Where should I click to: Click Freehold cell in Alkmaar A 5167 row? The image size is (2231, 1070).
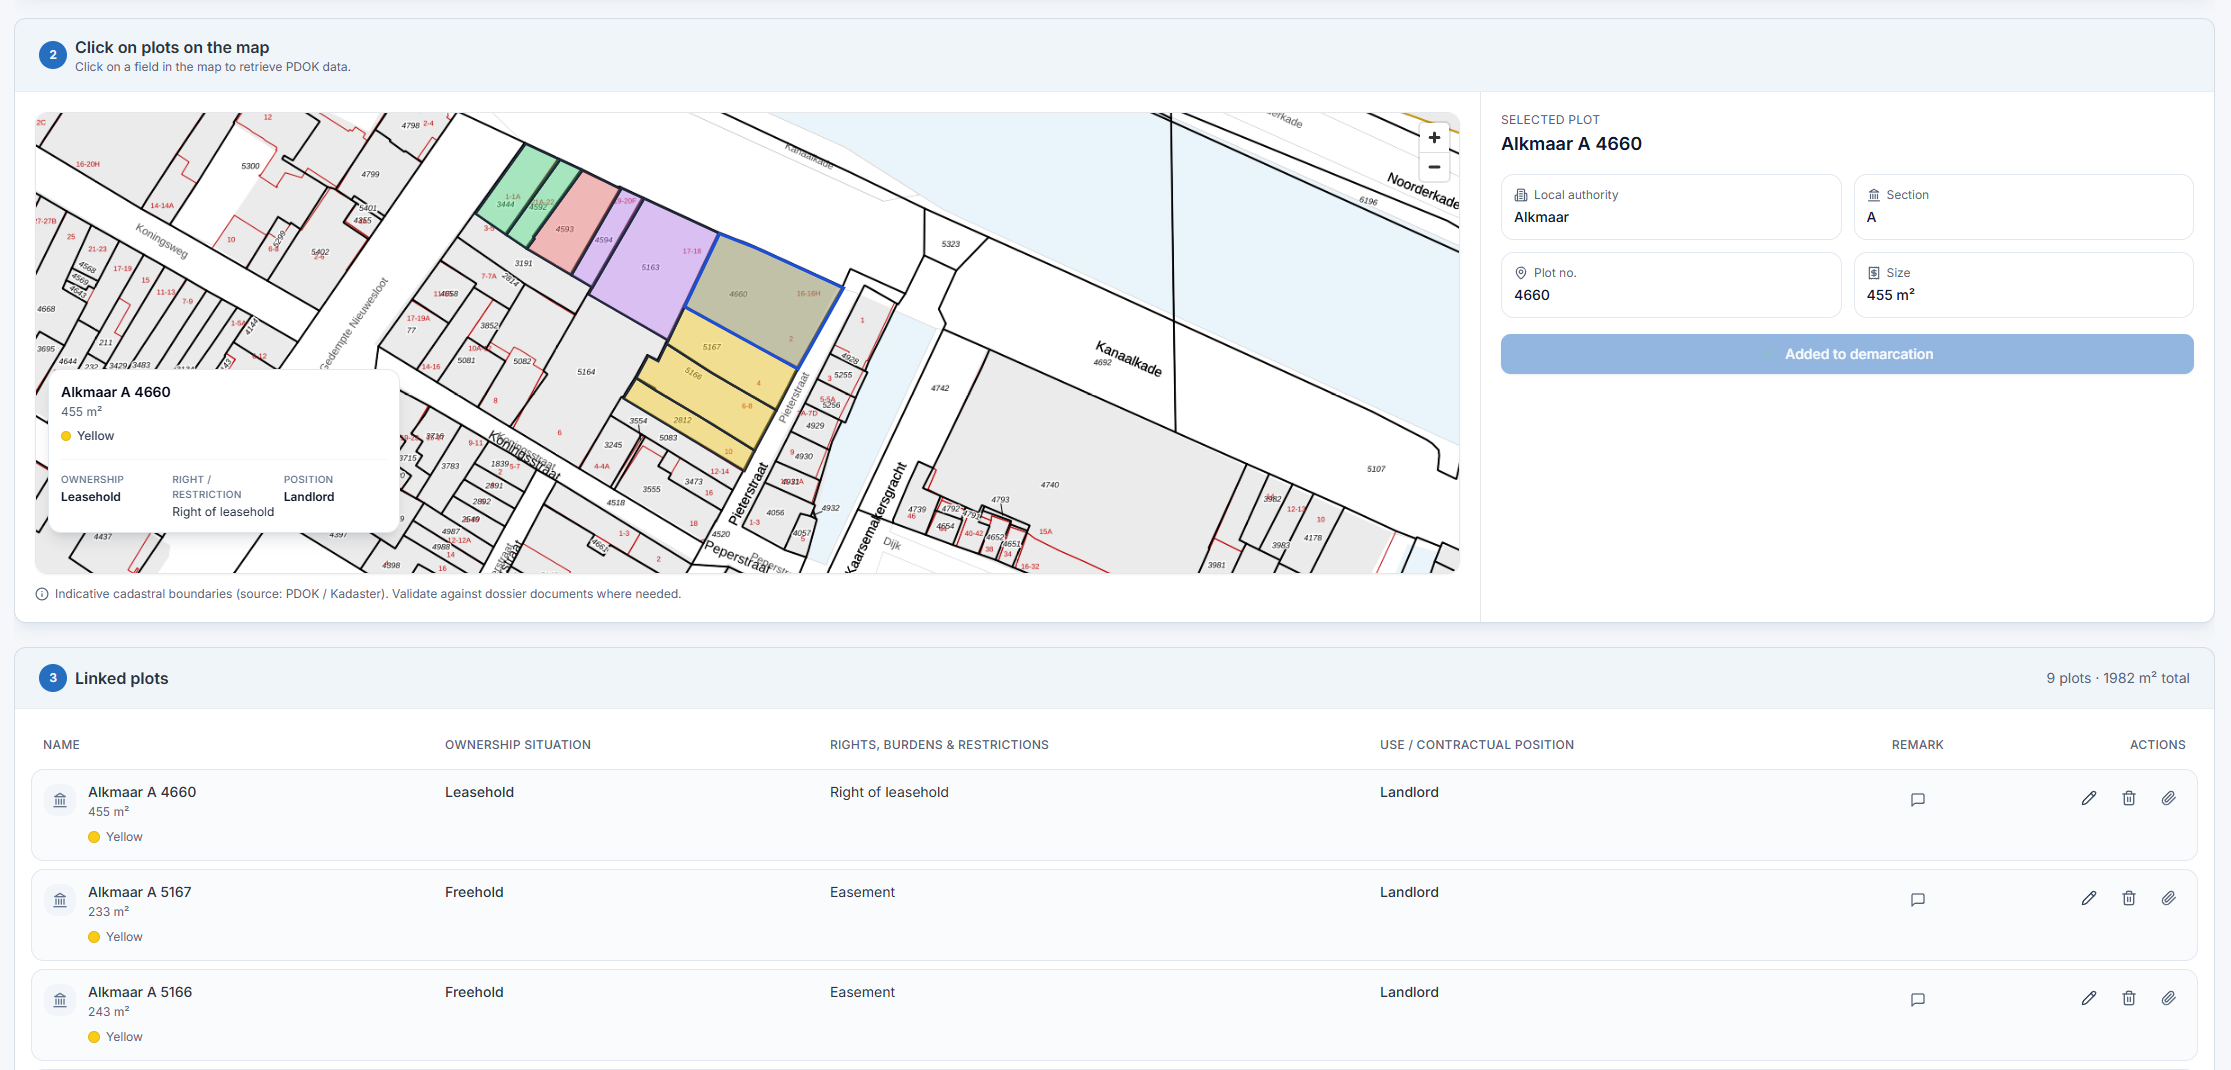[474, 892]
